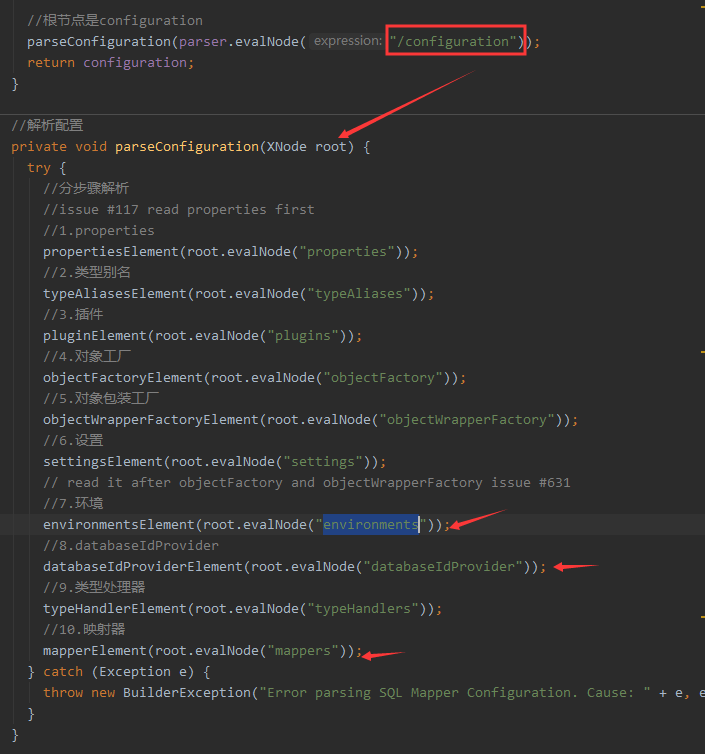Click parseConfiguration method name in declaration
The width and height of the screenshot is (705, 754).
coord(187,147)
